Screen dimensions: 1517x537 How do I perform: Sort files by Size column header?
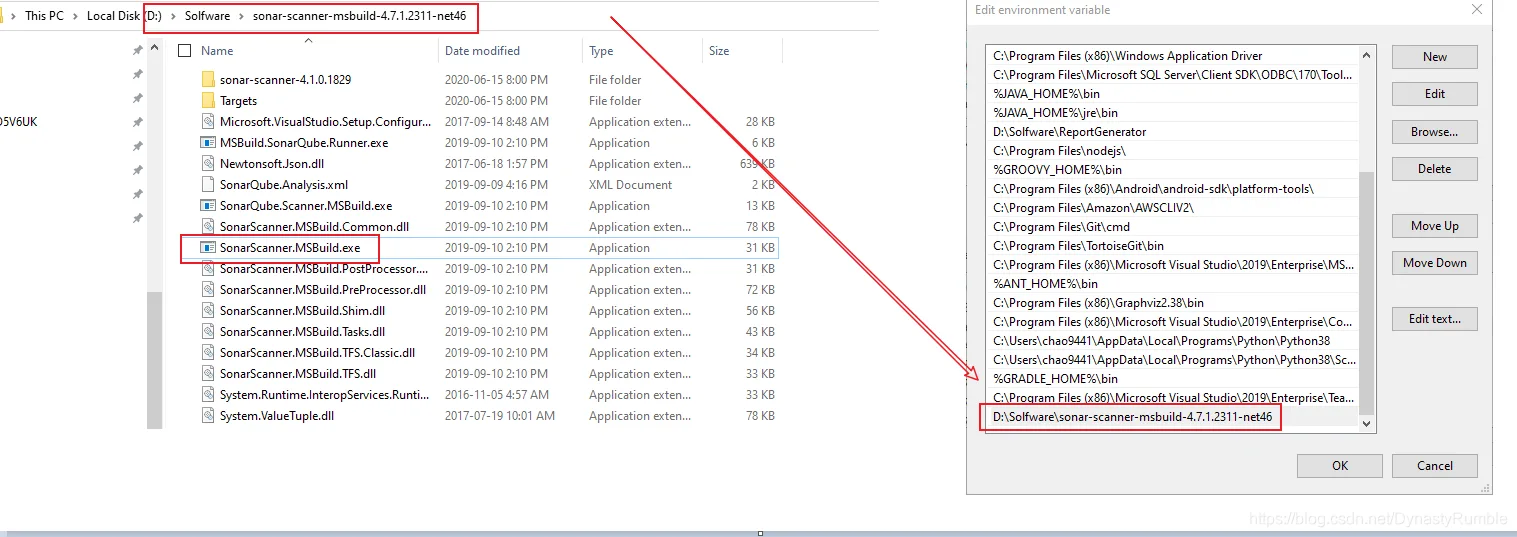(x=719, y=50)
